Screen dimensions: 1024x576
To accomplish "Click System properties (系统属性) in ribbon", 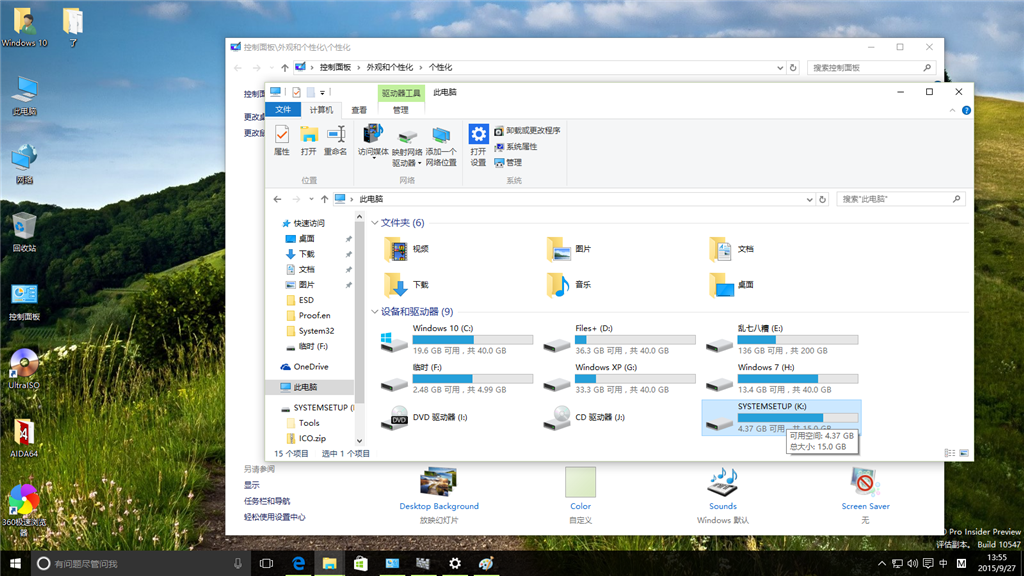I will click(515, 146).
